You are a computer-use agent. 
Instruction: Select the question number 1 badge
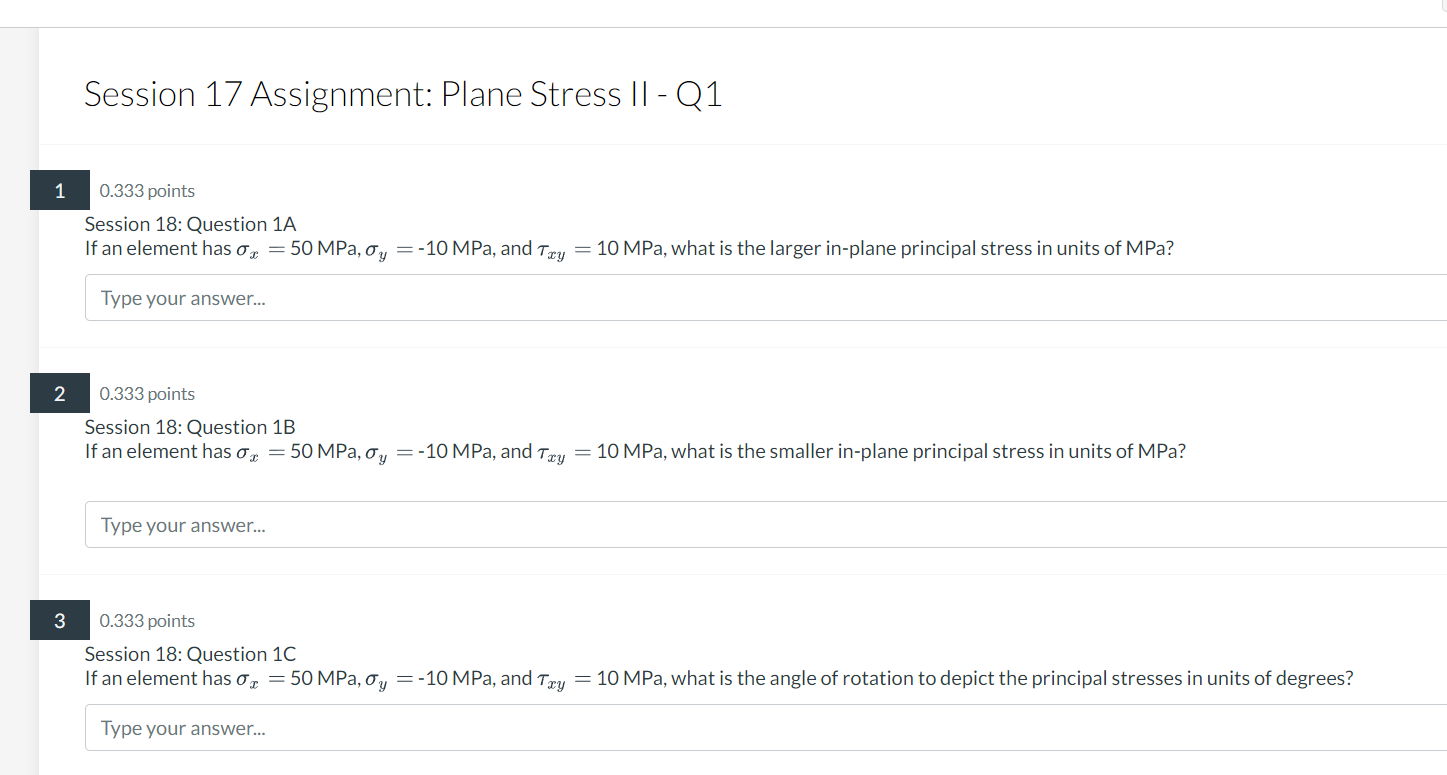(x=59, y=190)
